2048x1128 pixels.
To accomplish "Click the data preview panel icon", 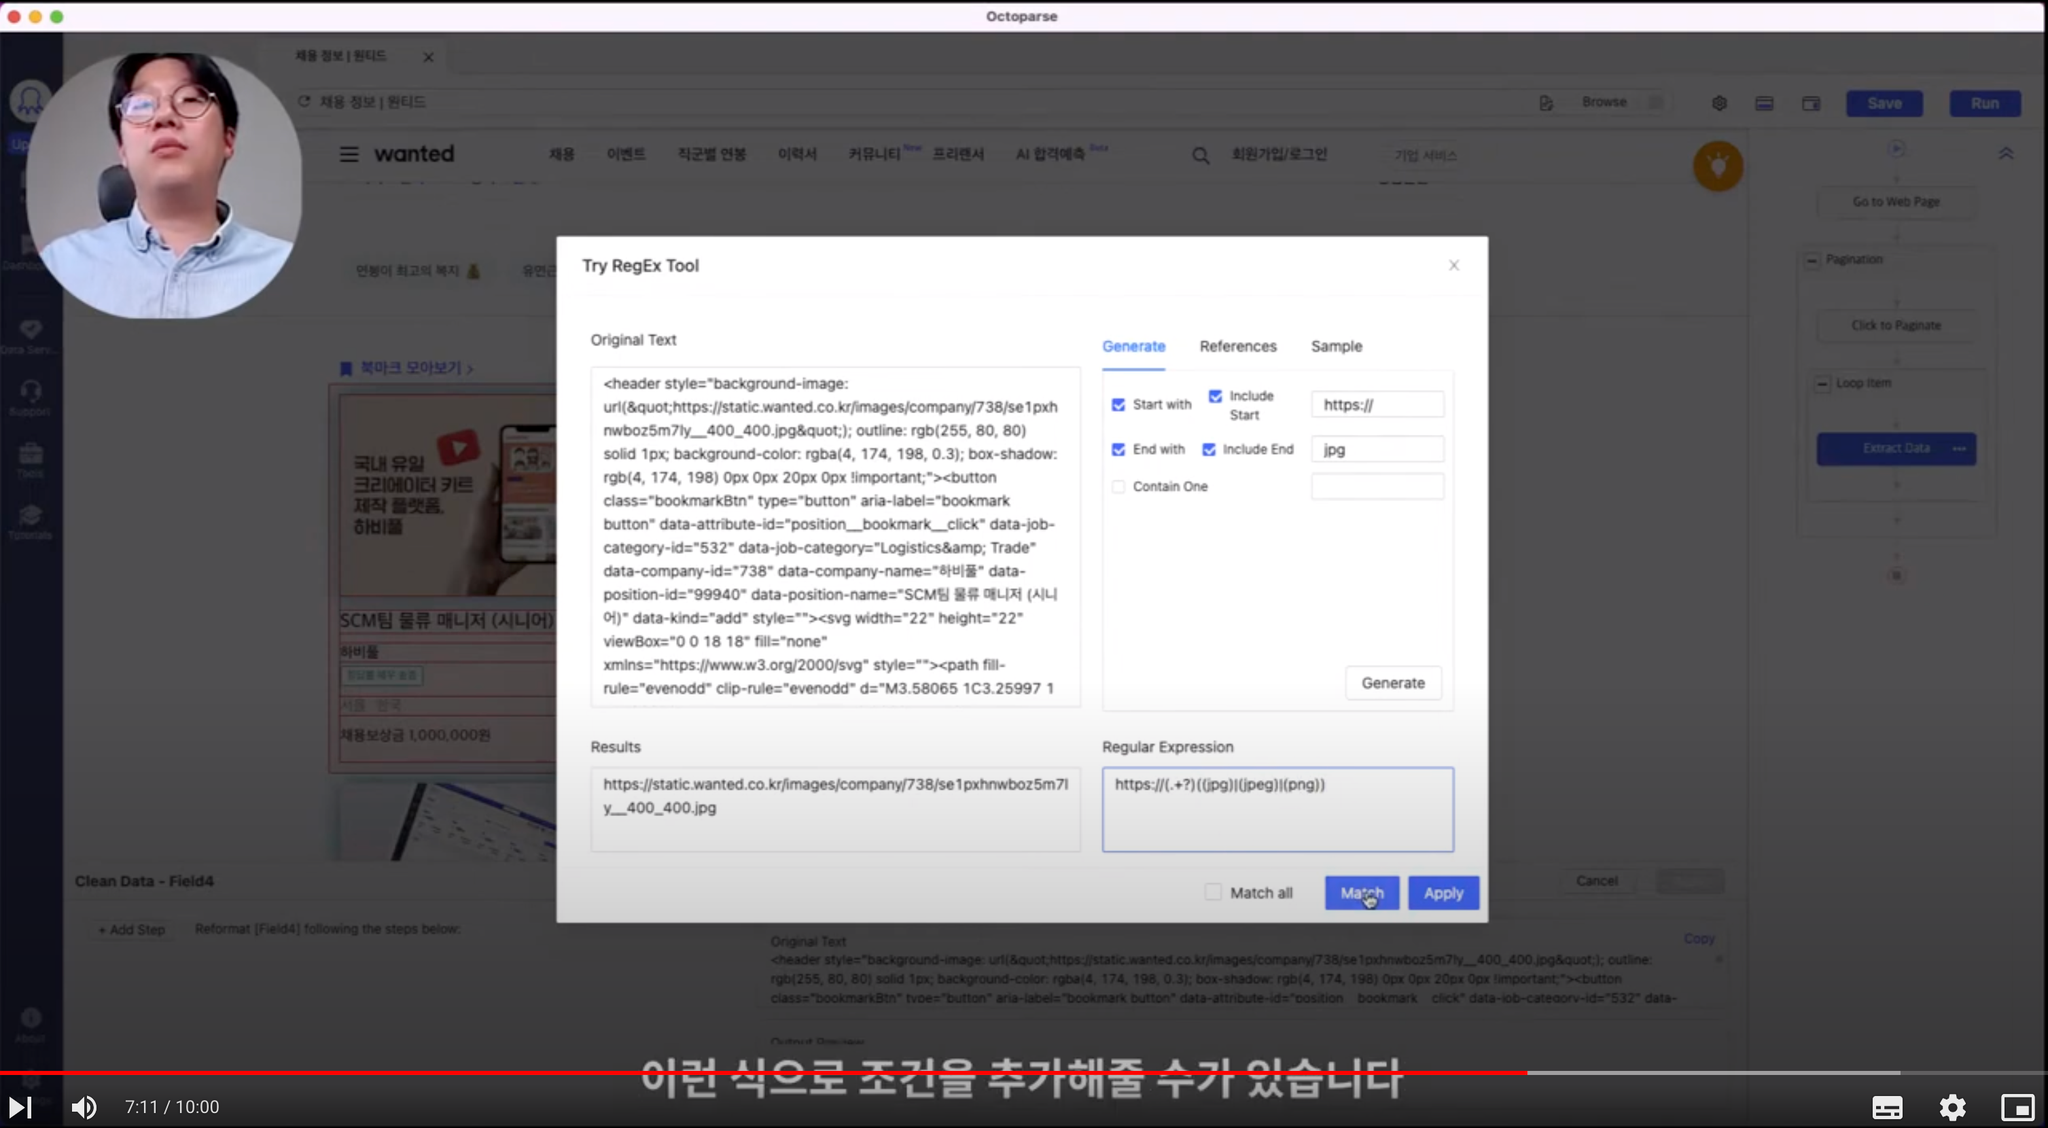I will tap(1764, 104).
